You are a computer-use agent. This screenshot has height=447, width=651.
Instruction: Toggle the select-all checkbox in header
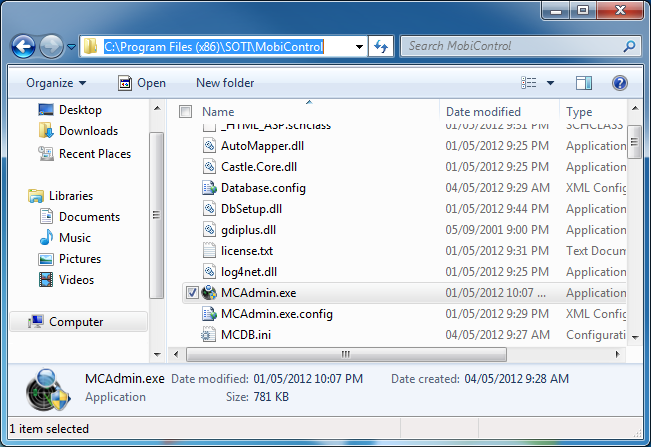point(185,112)
